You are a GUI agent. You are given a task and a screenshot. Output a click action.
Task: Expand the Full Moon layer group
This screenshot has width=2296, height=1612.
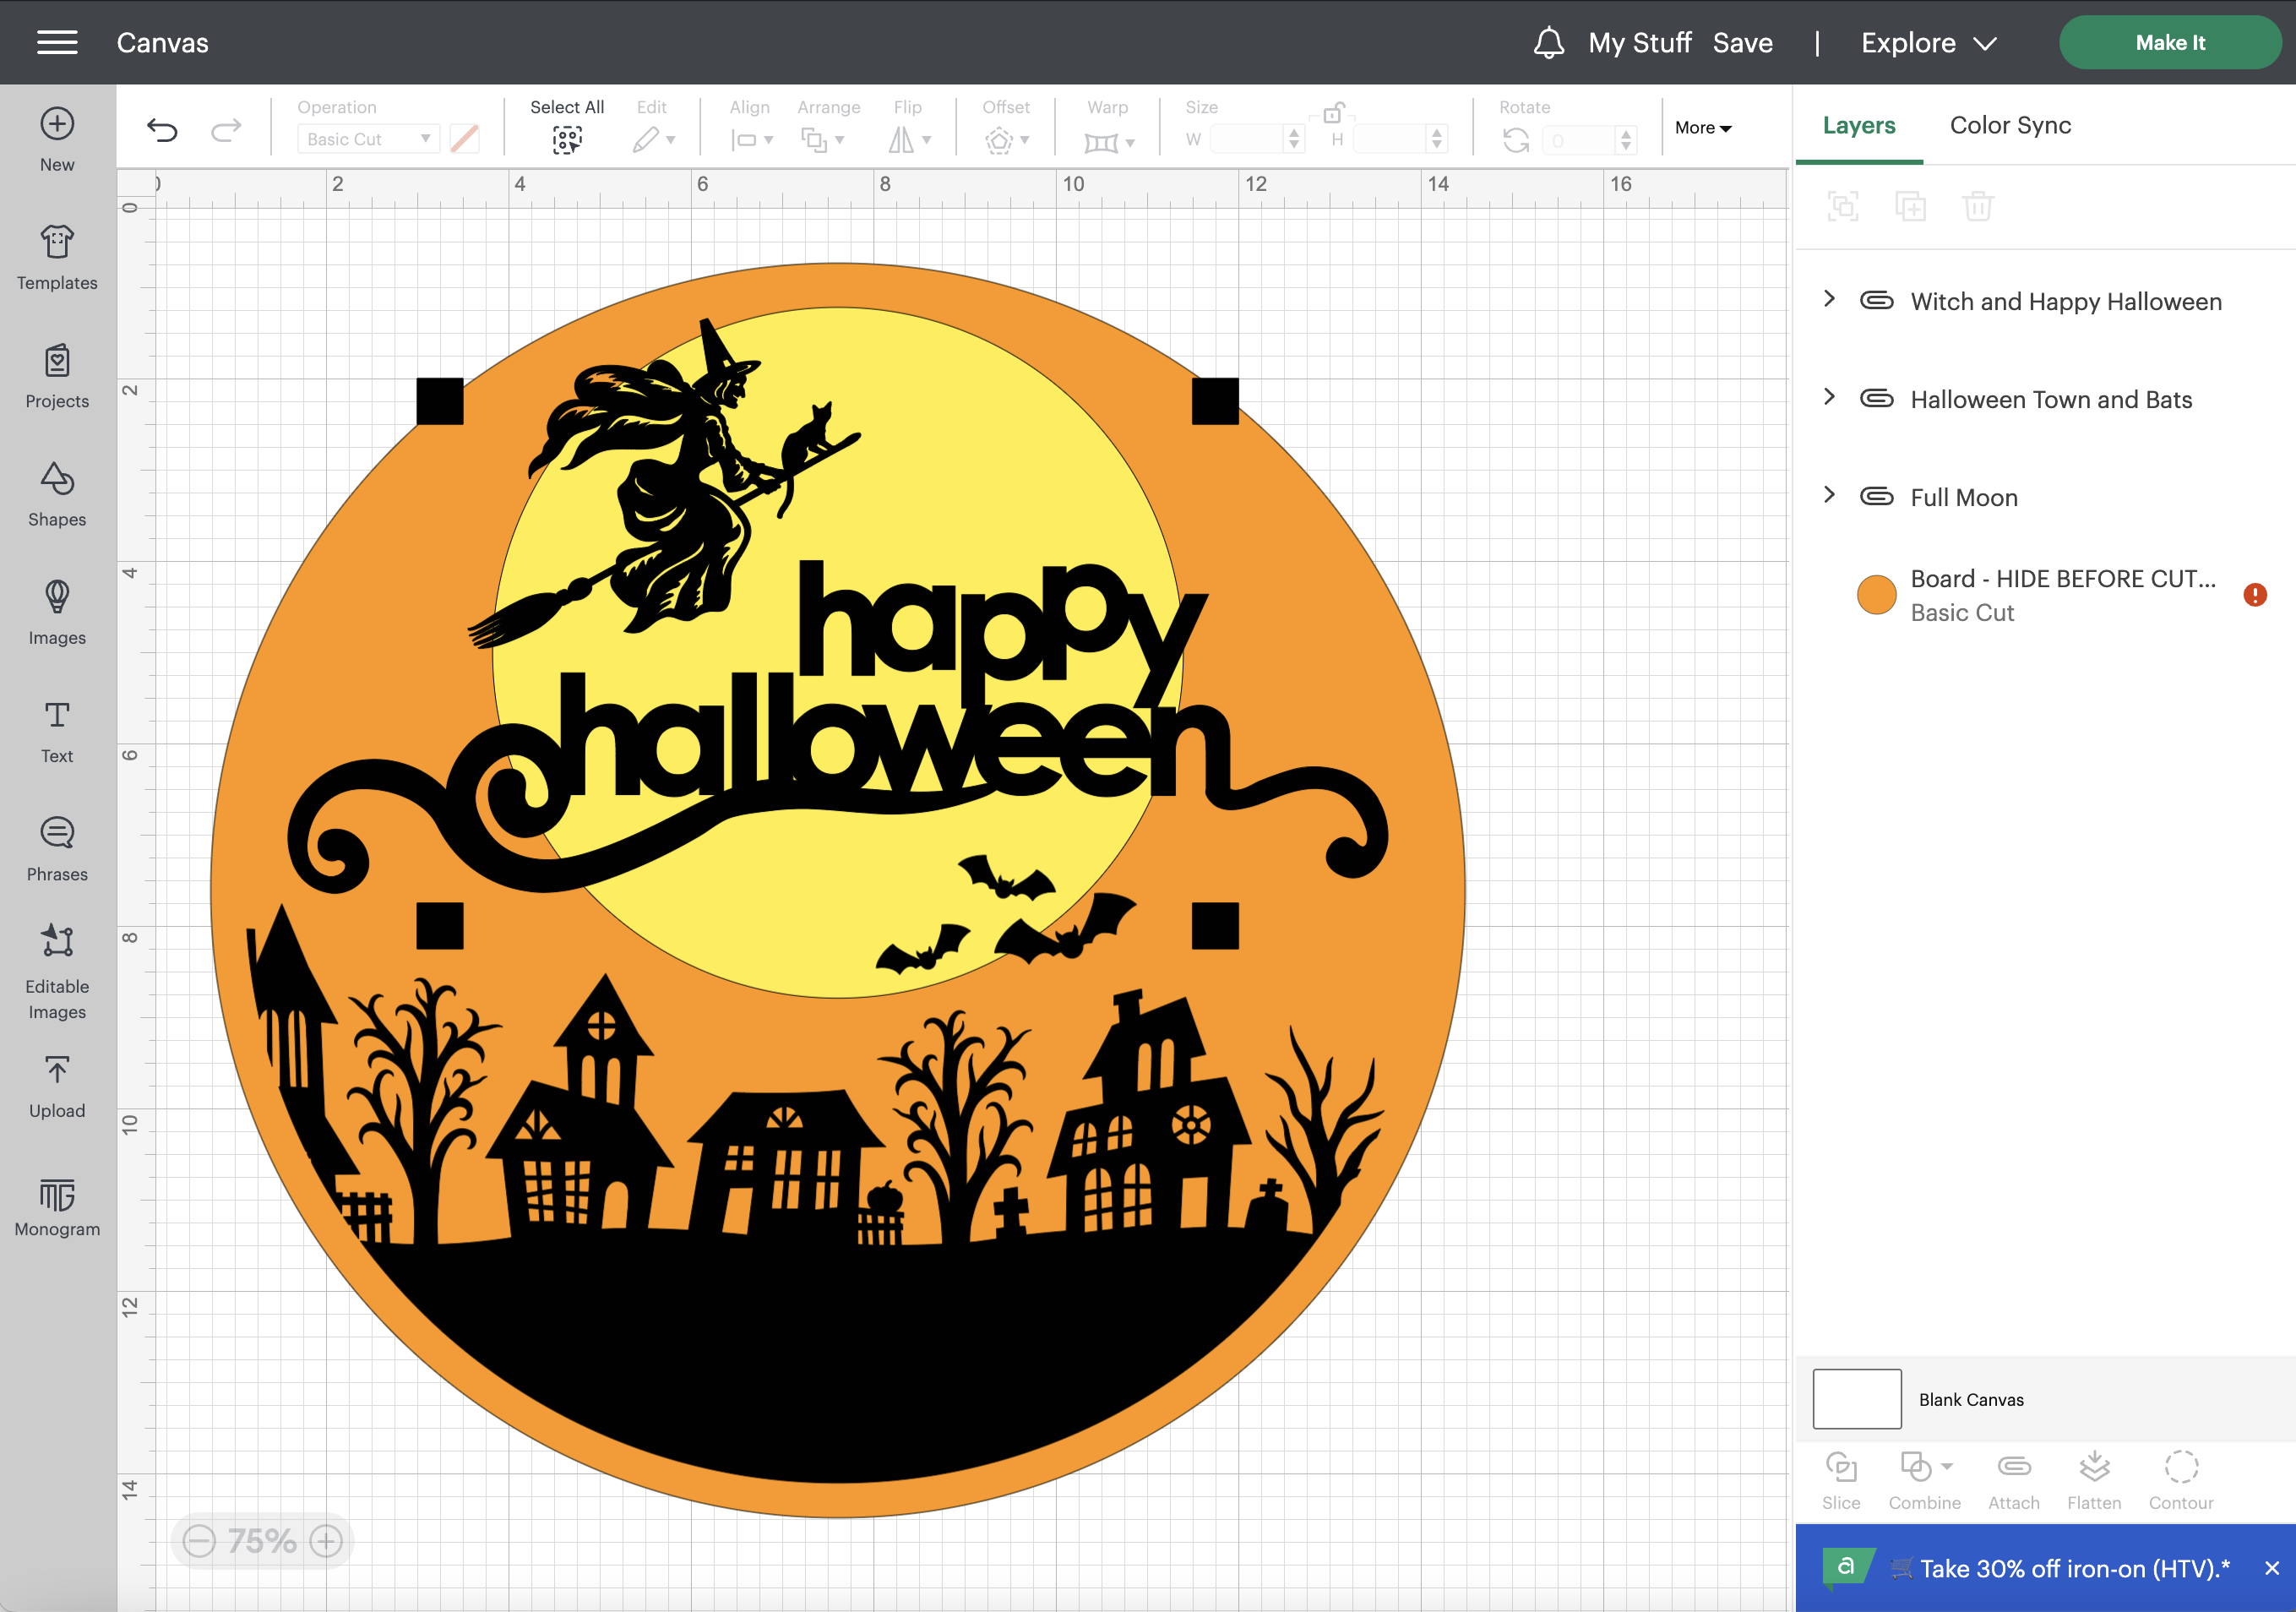pyautogui.click(x=1829, y=495)
